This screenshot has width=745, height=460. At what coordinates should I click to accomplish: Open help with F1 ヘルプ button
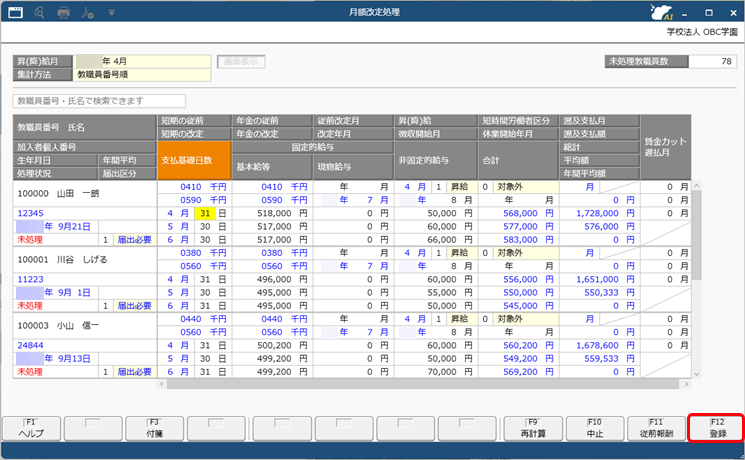tap(32, 429)
